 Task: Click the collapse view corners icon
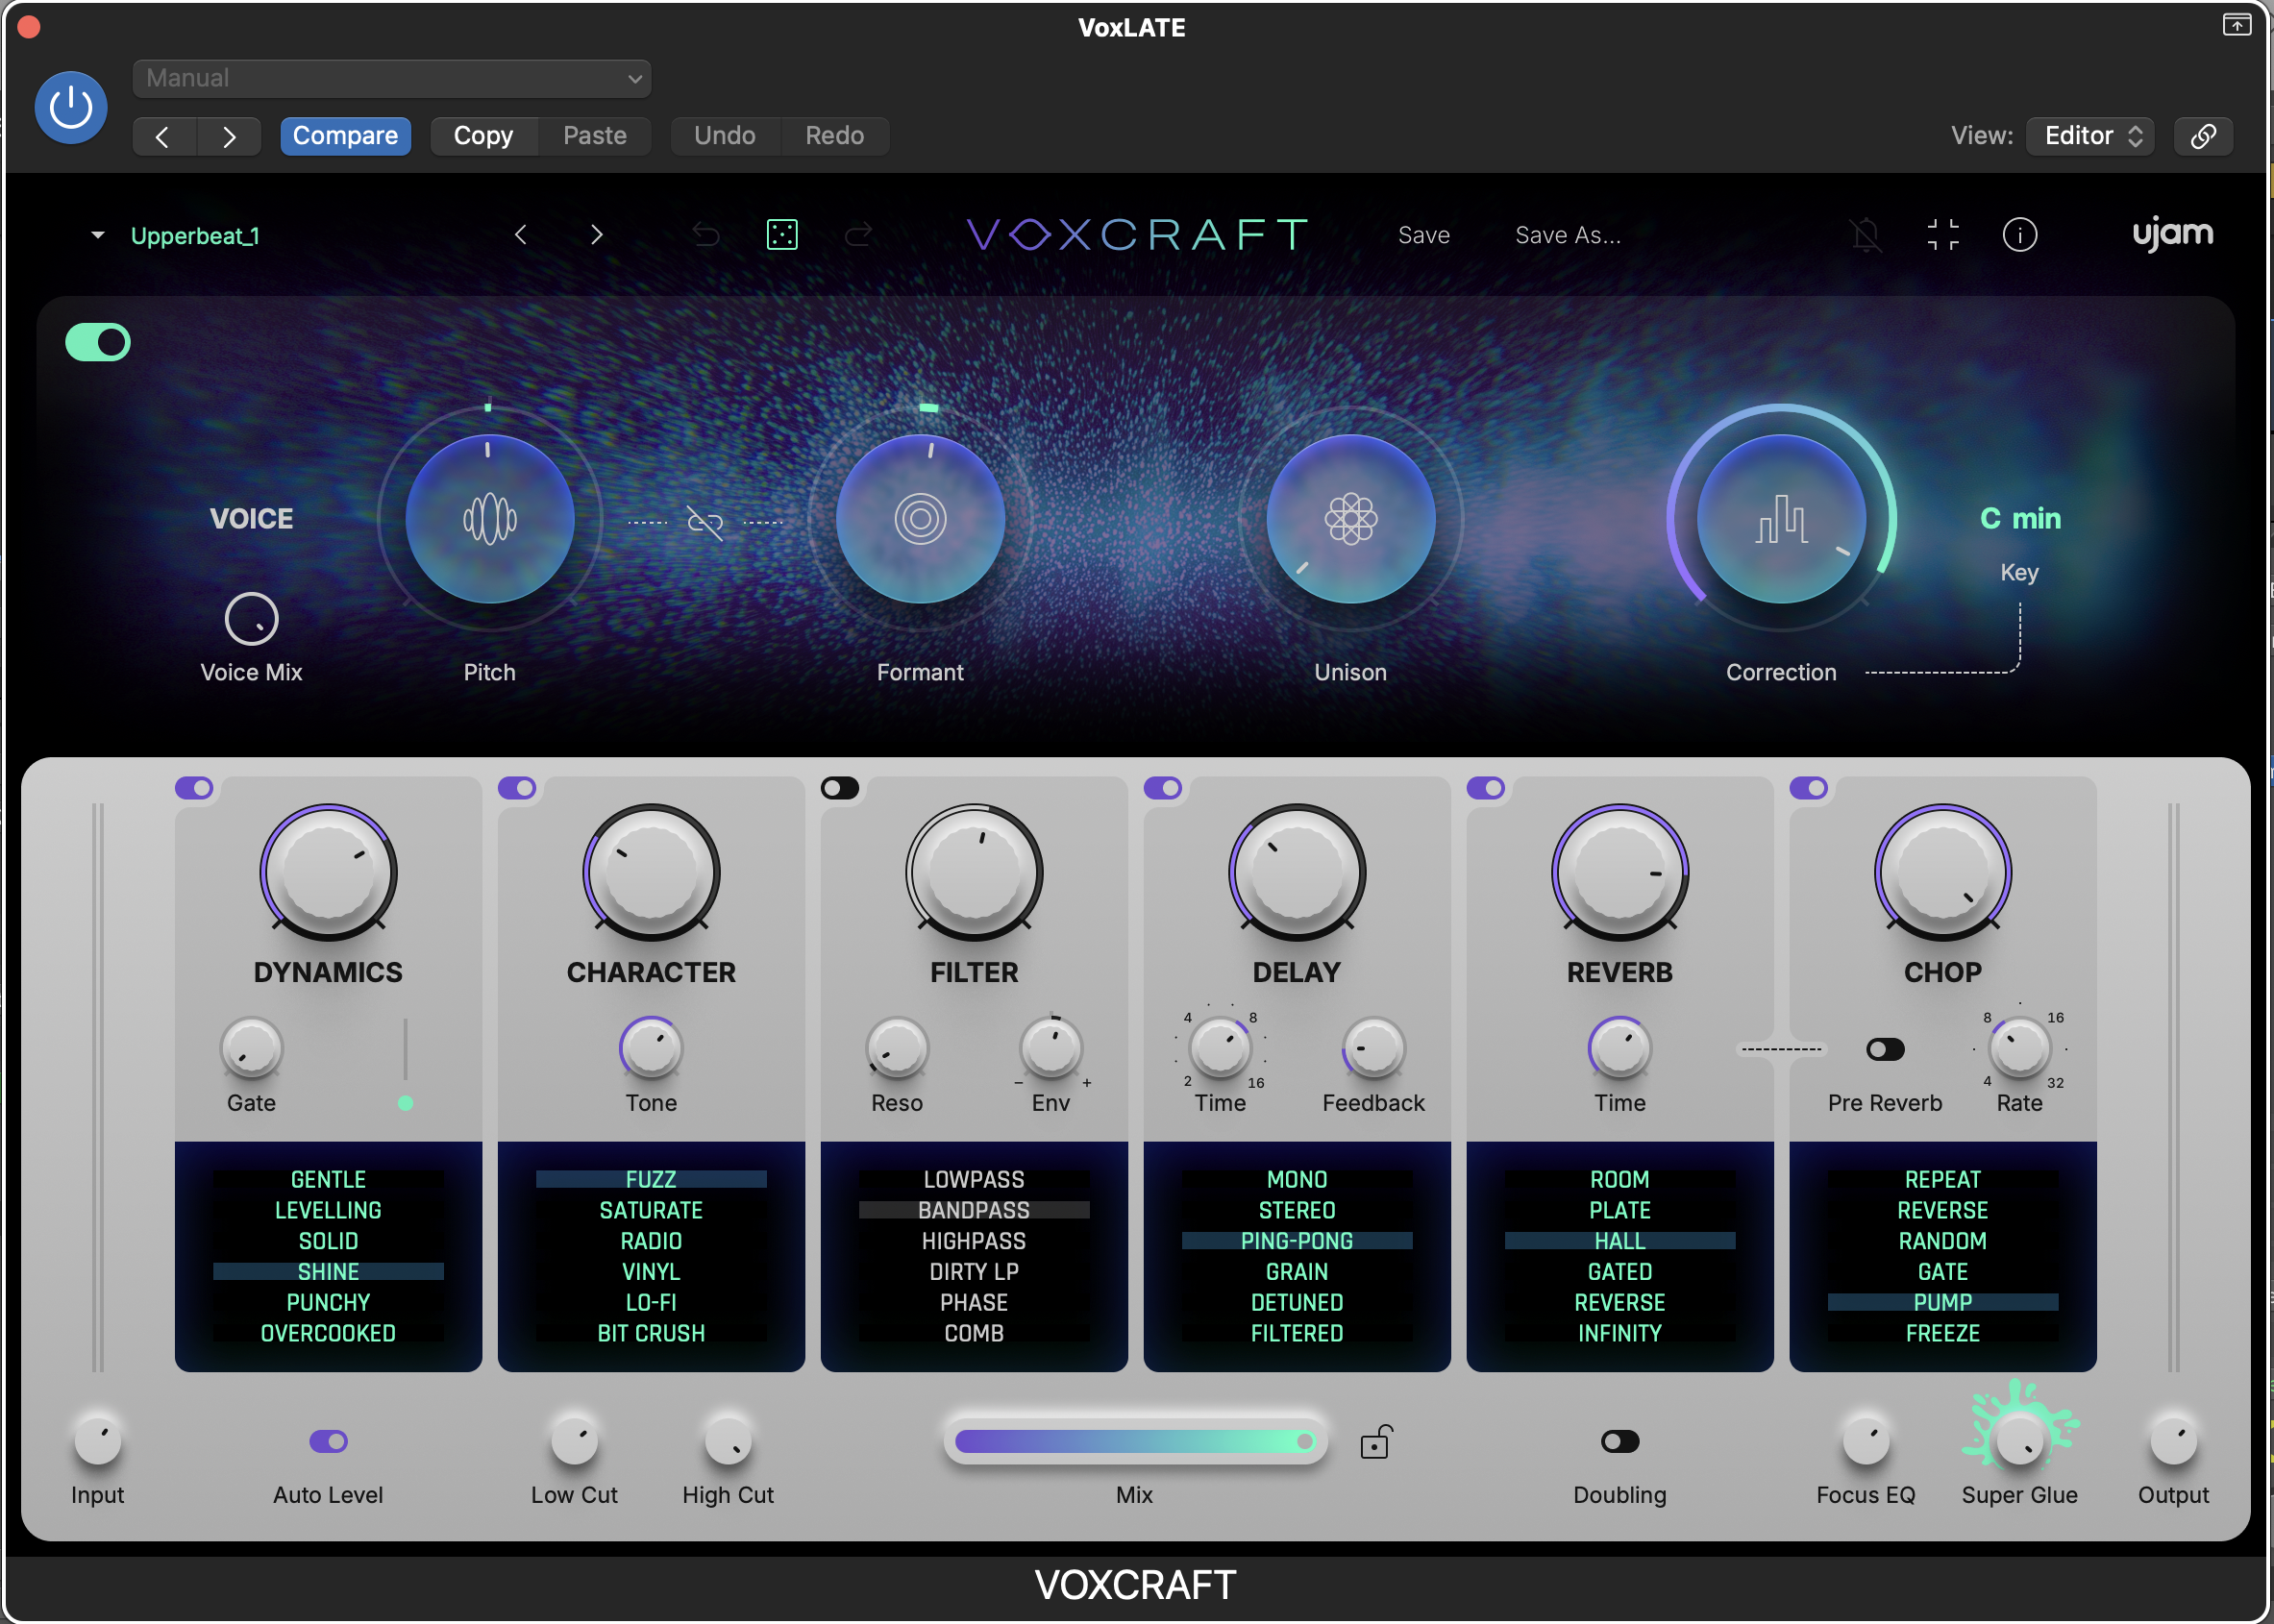1943,235
